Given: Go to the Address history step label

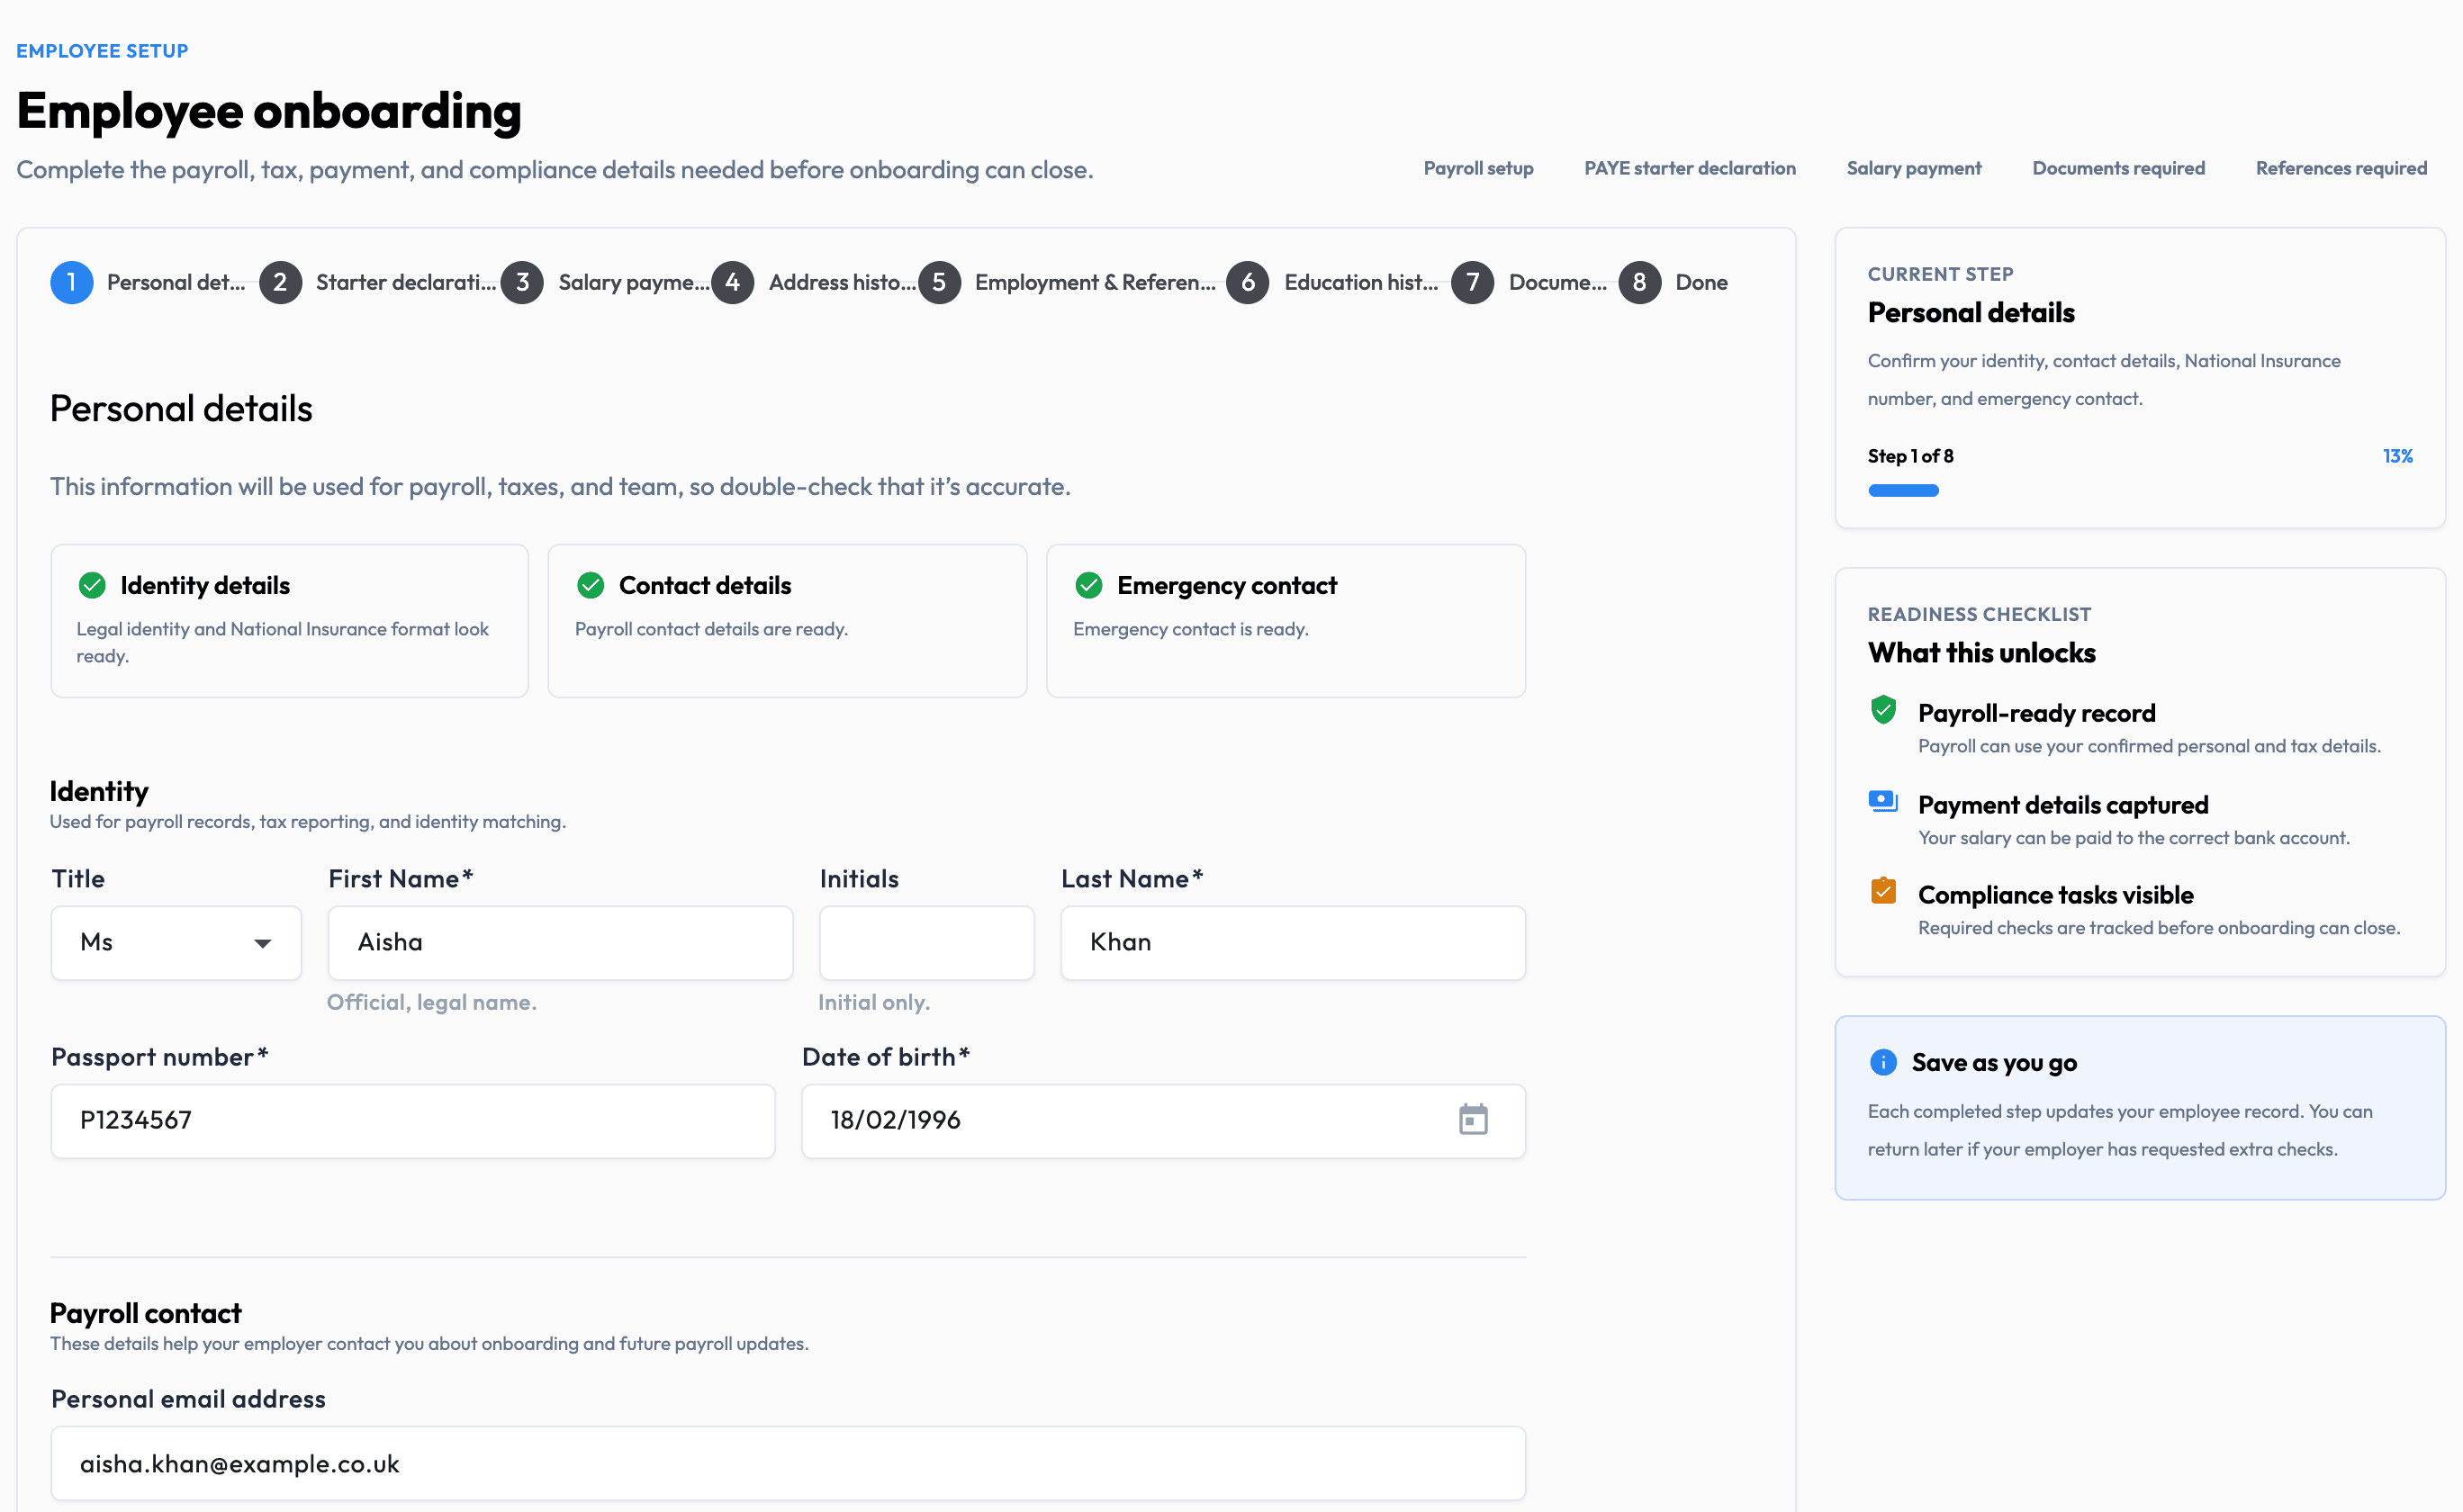Looking at the screenshot, I should 842,283.
